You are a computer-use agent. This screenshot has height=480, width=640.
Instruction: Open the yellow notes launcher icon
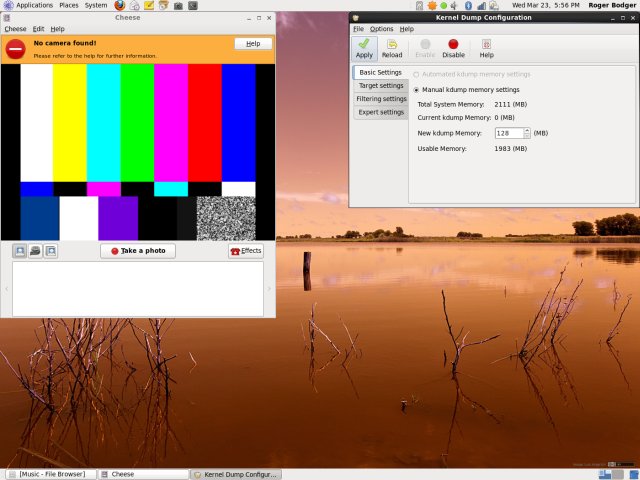149,5
